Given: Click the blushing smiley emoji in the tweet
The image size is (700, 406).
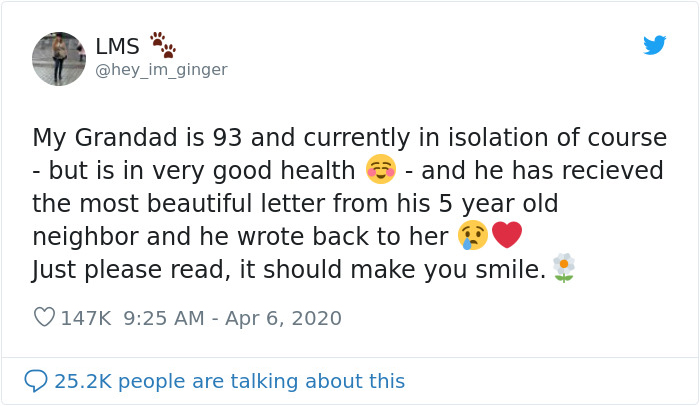Looking at the screenshot, I should tap(380, 170).
